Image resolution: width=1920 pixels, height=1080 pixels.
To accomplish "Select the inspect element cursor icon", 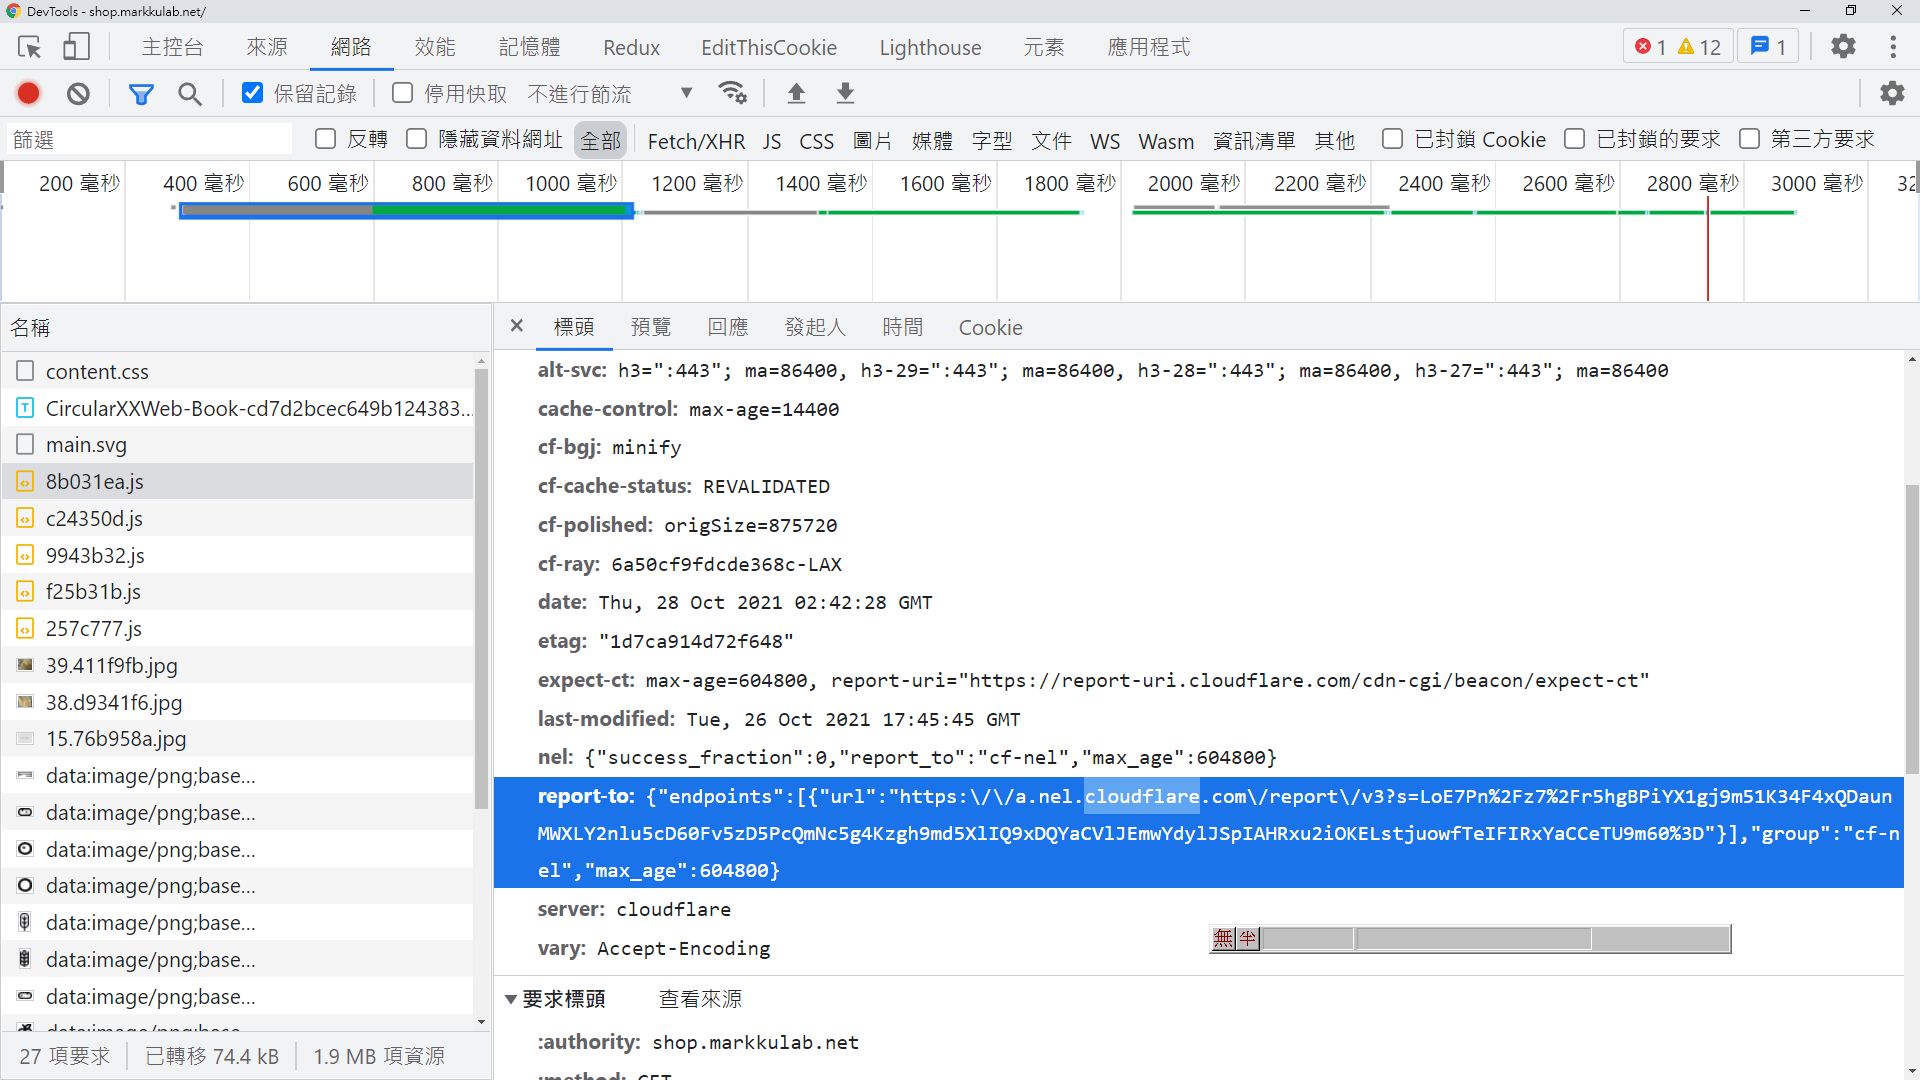I will coord(29,47).
